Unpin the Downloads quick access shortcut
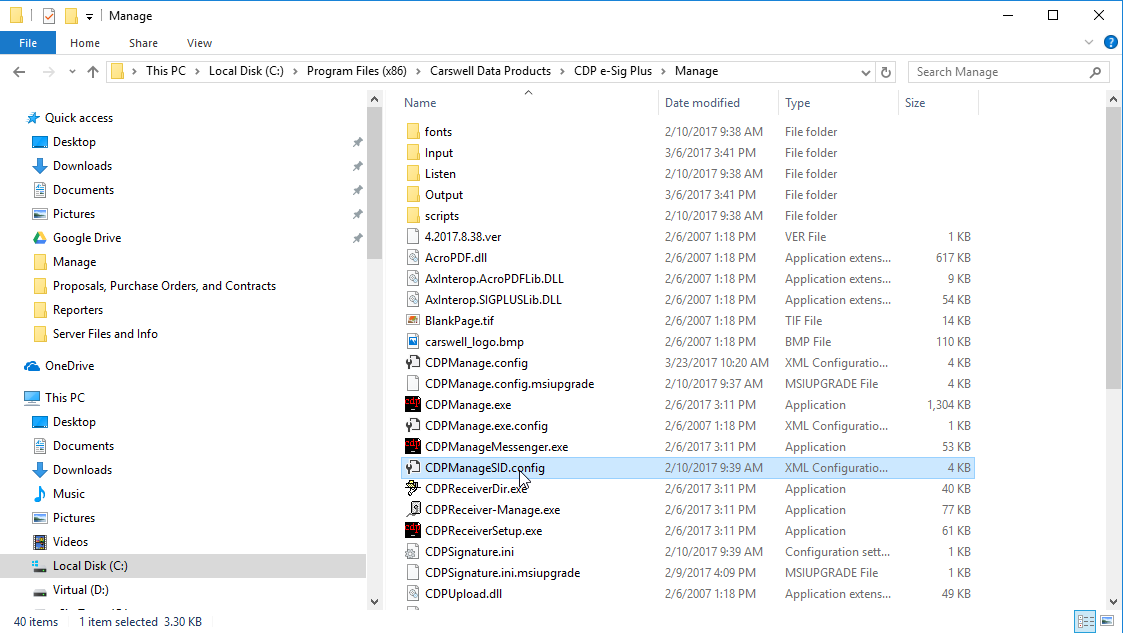1123x633 pixels. coord(357,165)
